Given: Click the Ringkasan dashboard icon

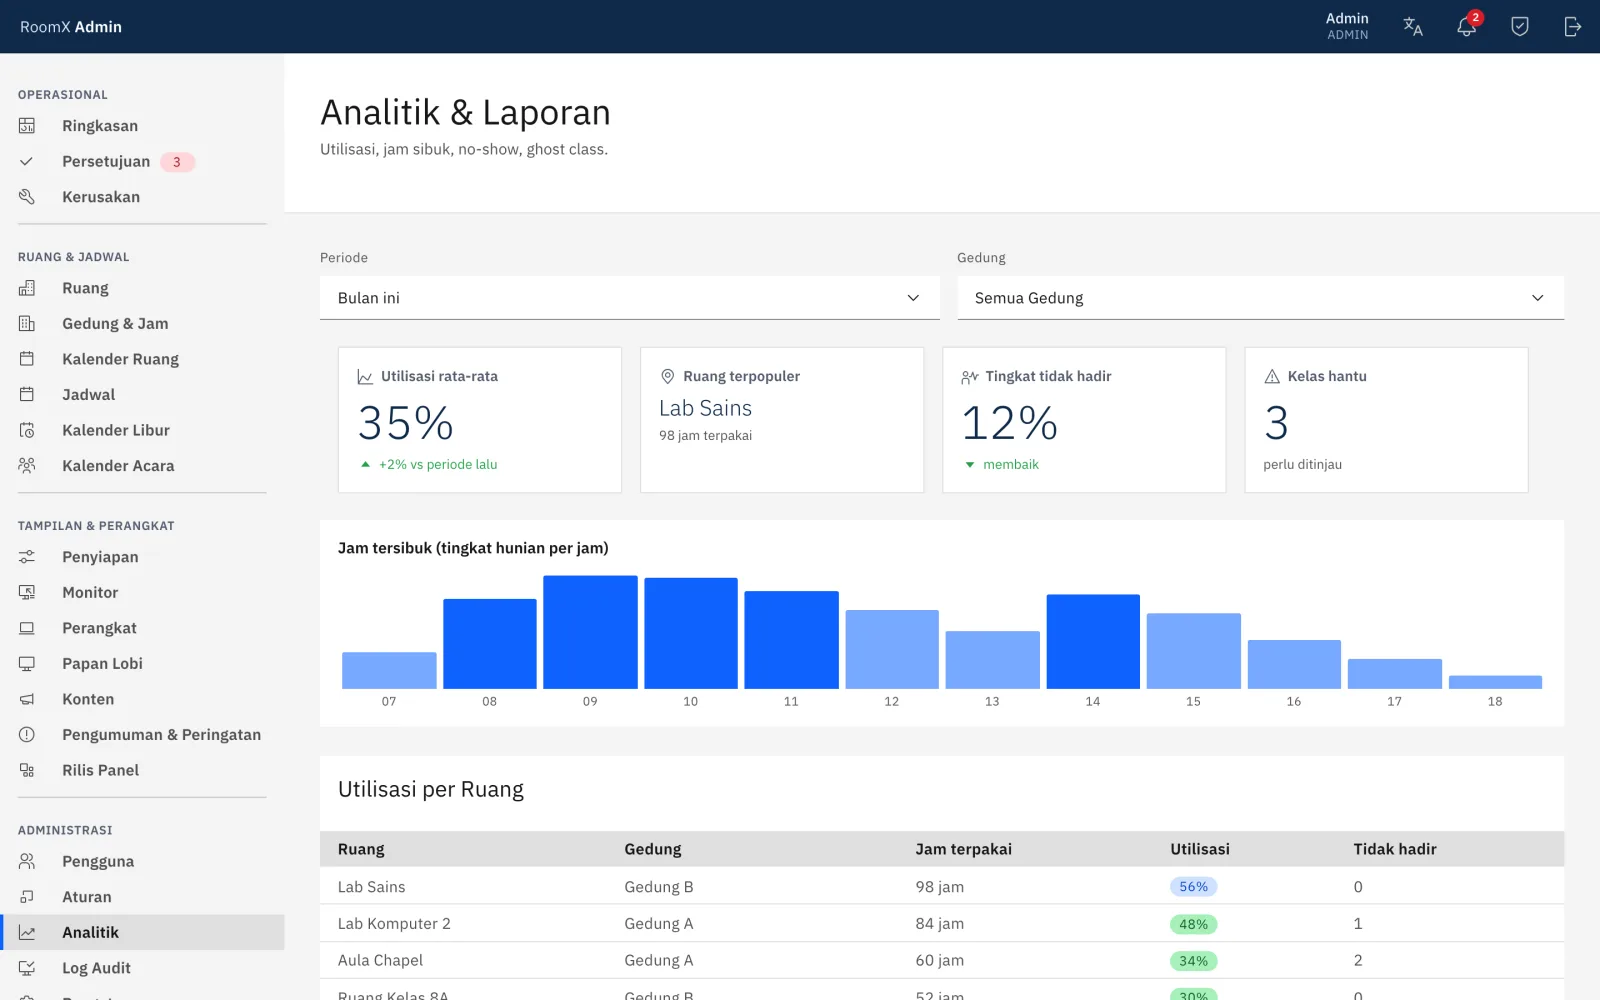Looking at the screenshot, I should coord(27,126).
